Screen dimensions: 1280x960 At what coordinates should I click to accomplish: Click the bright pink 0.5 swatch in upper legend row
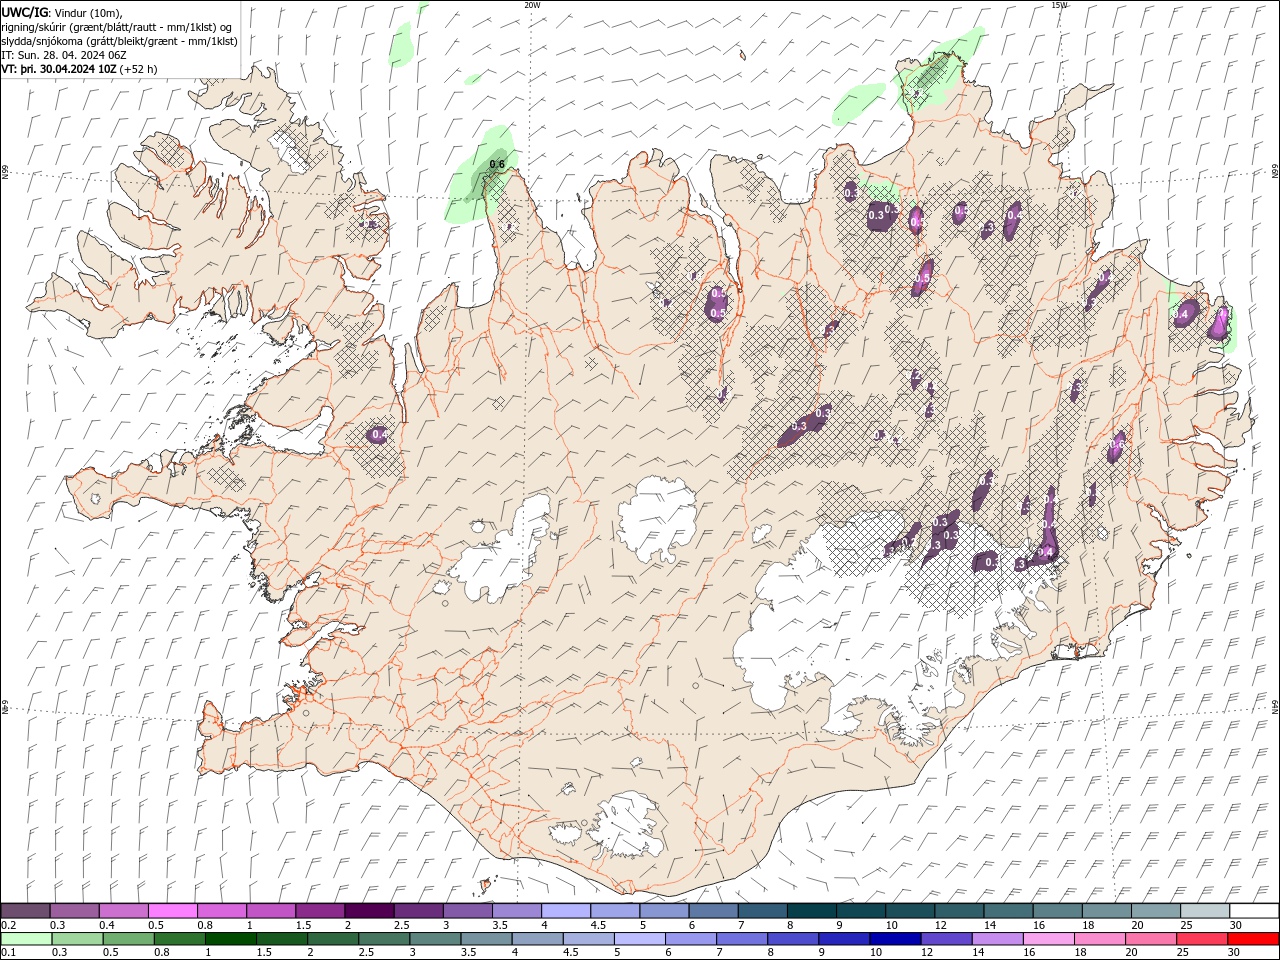point(173,911)
